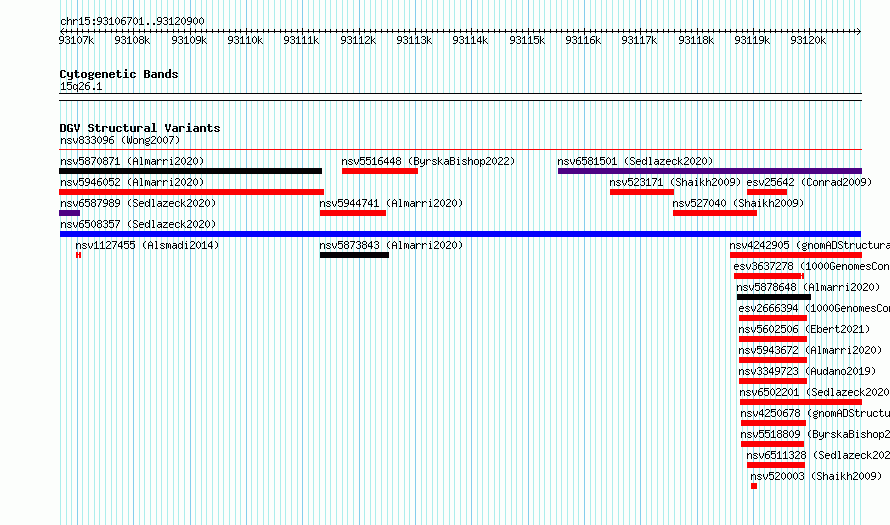The image size is (890, 525).
Task: Select the tiny red nsv1127455 marker
Action: 78,255
